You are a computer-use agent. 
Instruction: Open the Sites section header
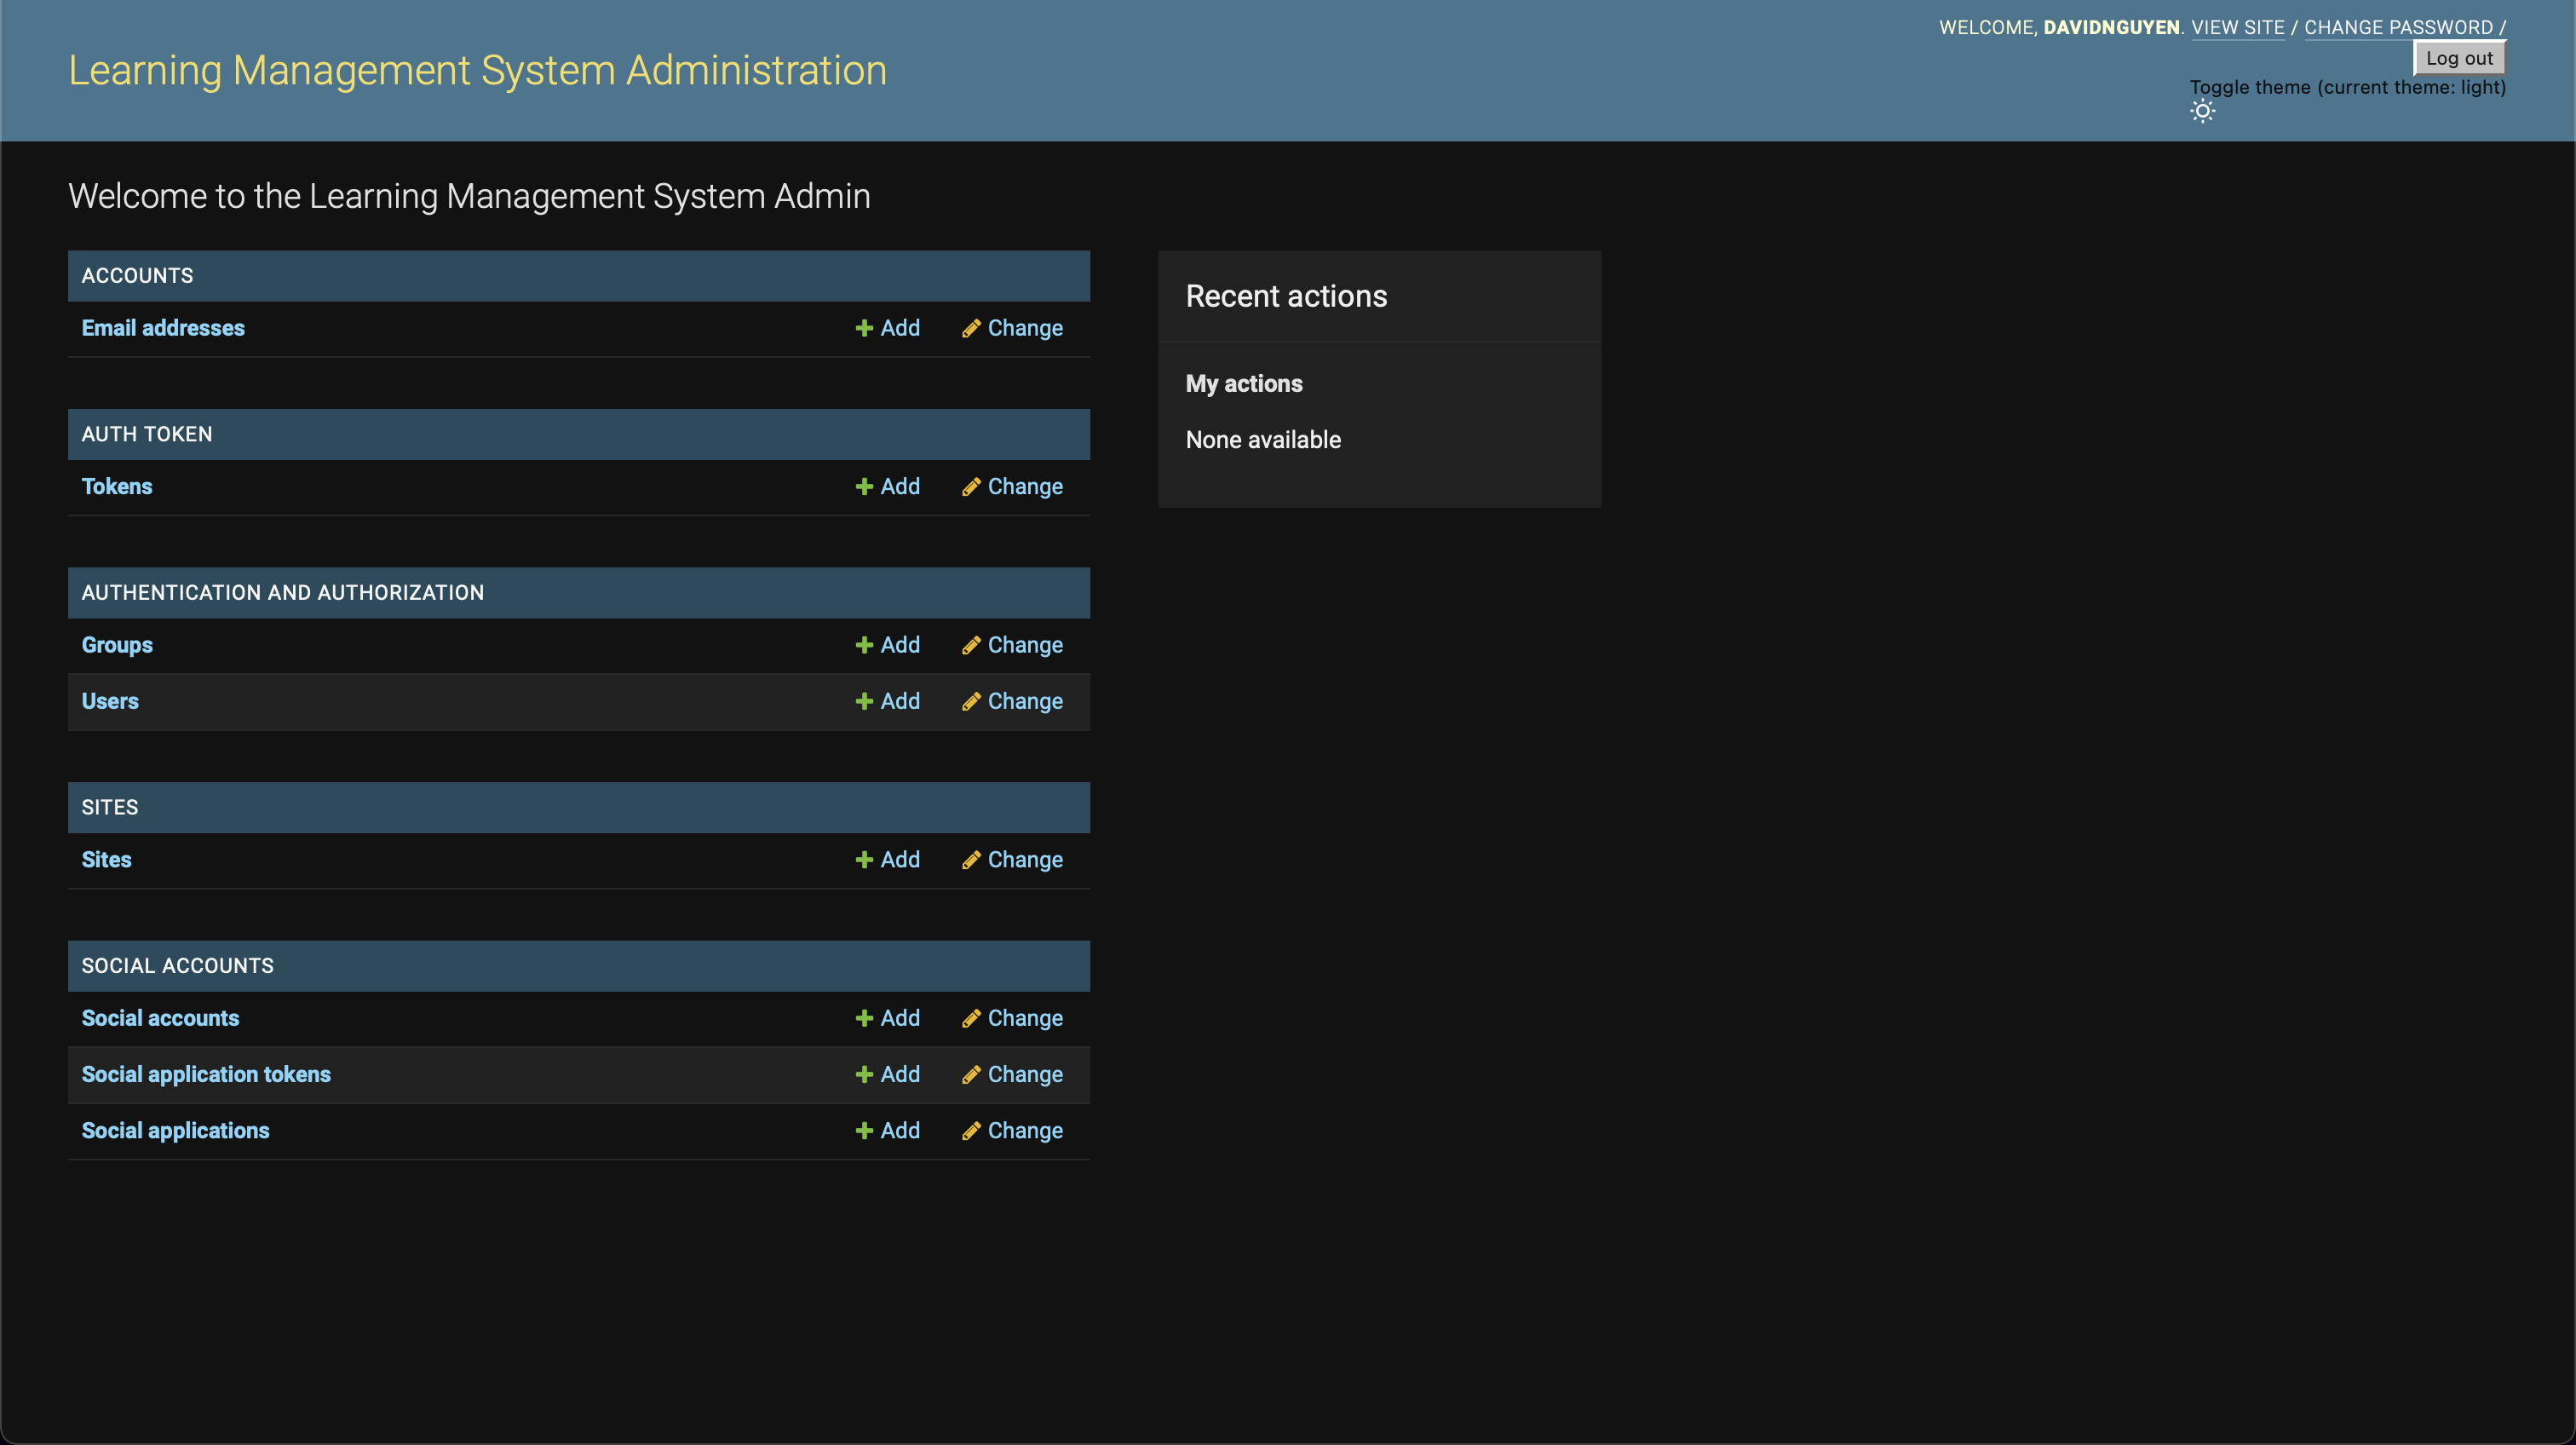point(110,807)
